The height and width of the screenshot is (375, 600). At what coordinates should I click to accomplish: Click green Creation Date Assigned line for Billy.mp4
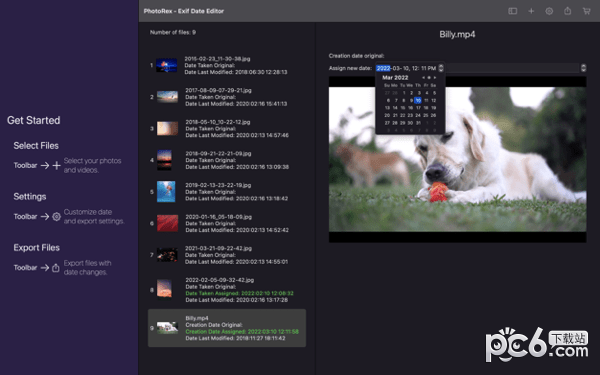[242, 331]
